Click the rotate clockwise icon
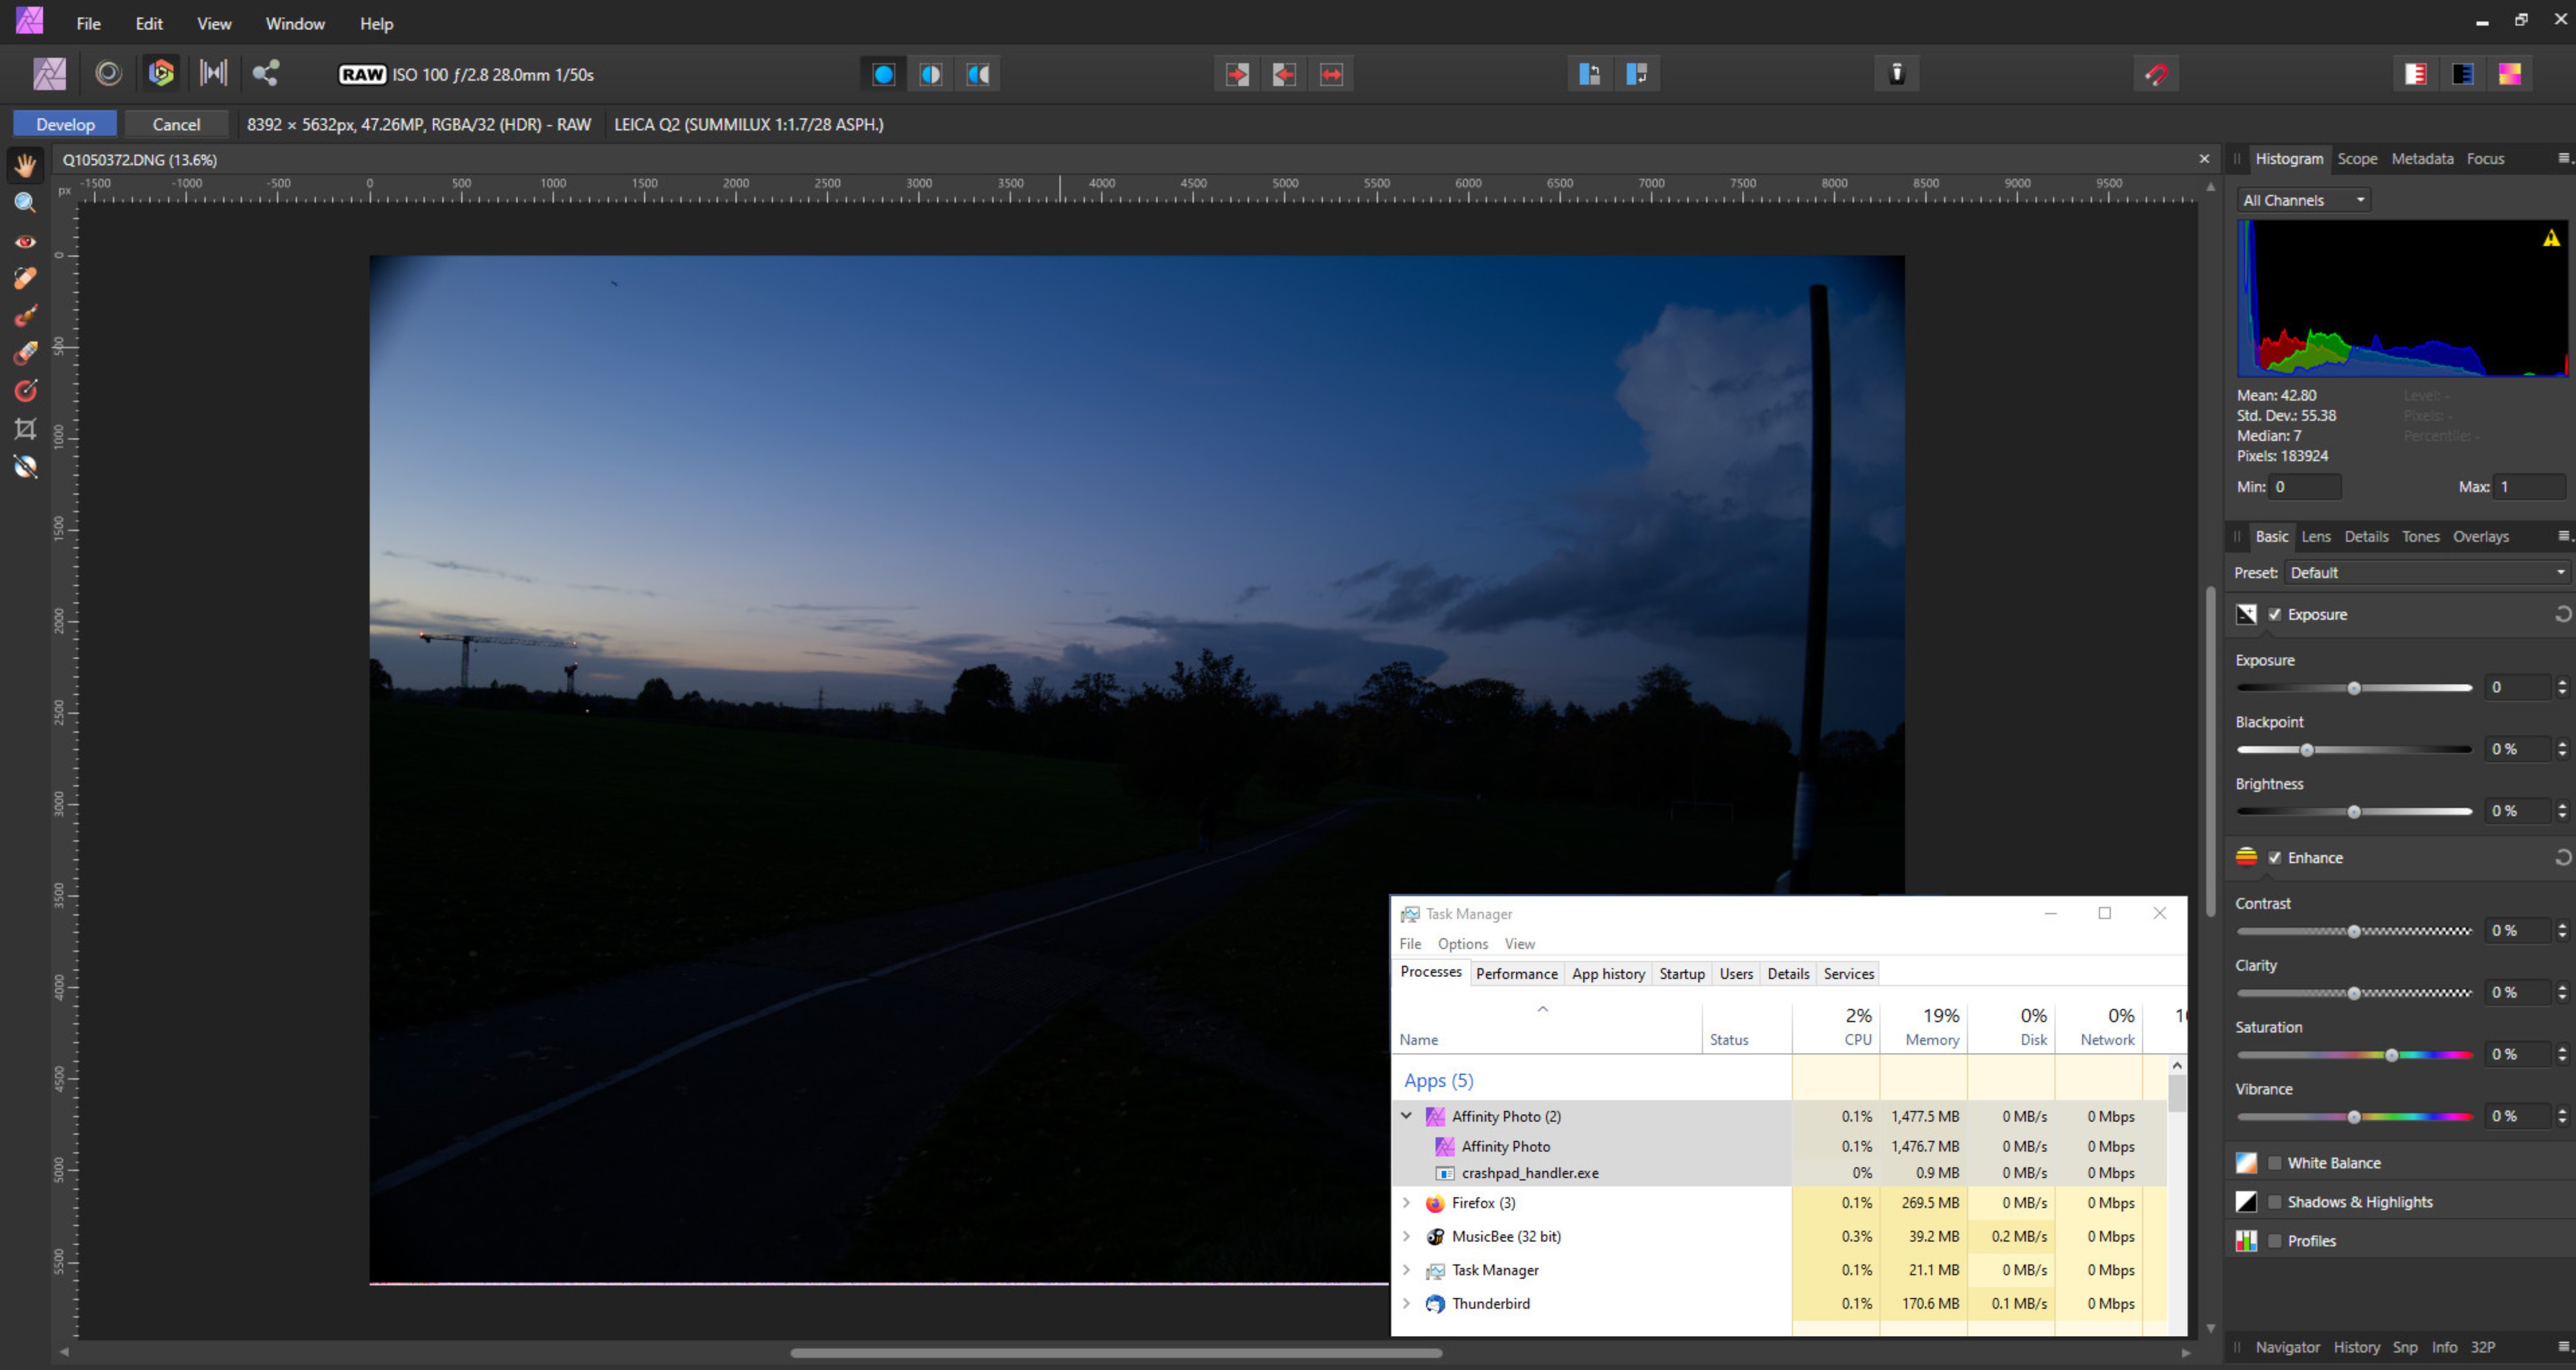 coord(1636,74)
